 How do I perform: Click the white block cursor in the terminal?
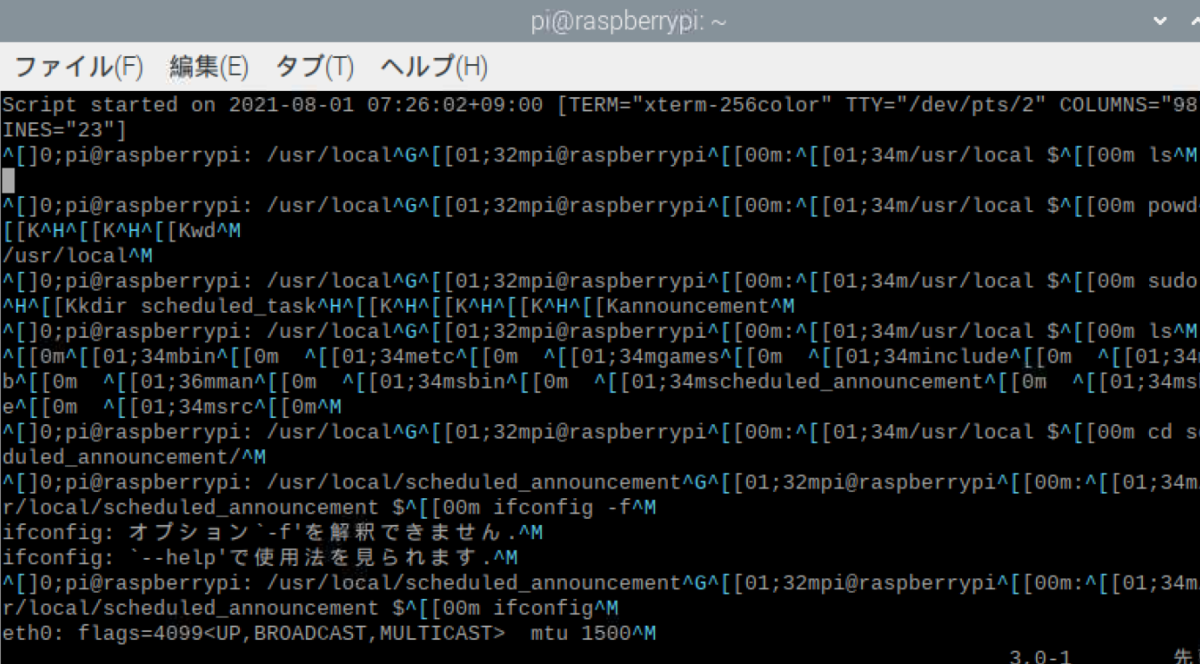8,181
